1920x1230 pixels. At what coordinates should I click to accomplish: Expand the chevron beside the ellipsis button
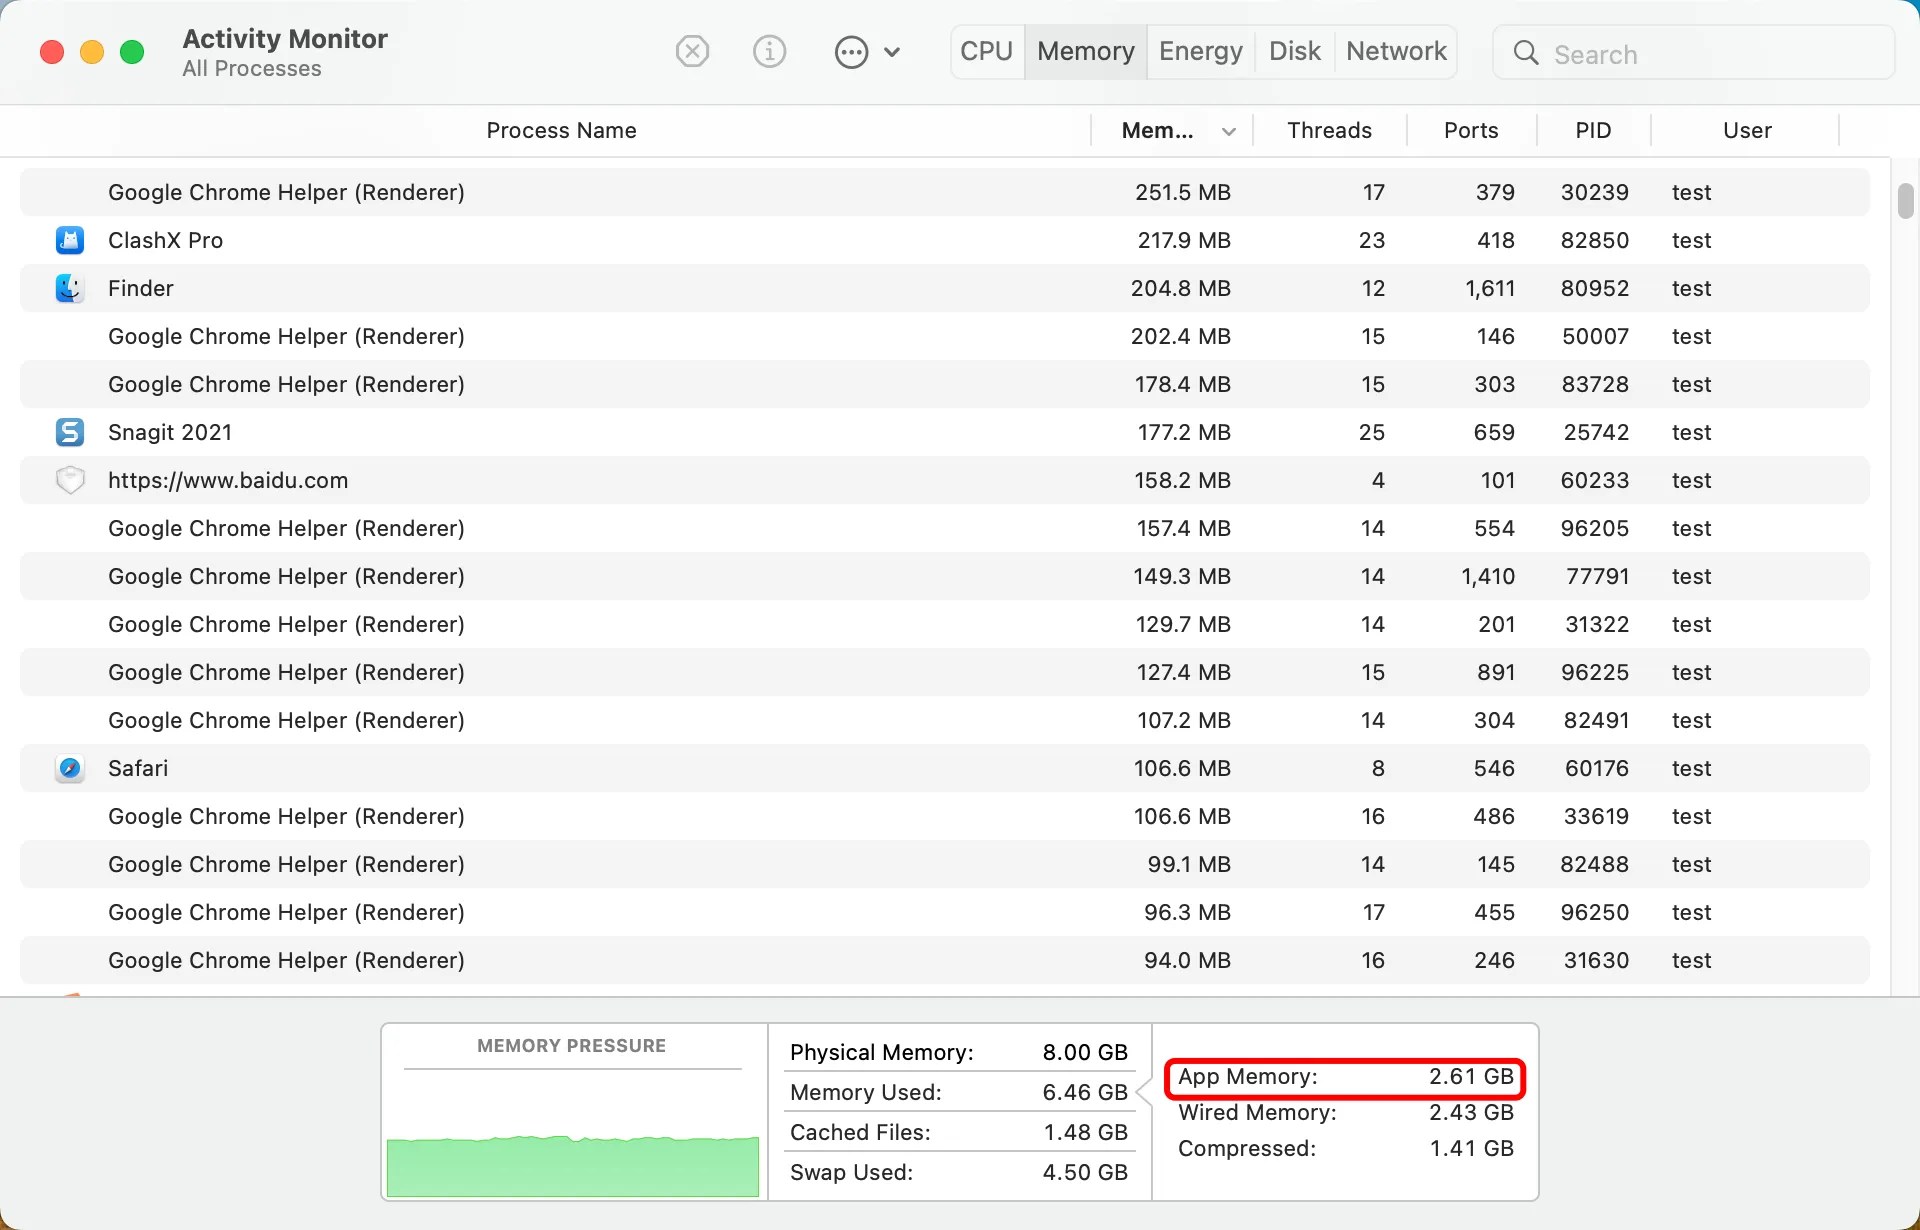[893, 52]
